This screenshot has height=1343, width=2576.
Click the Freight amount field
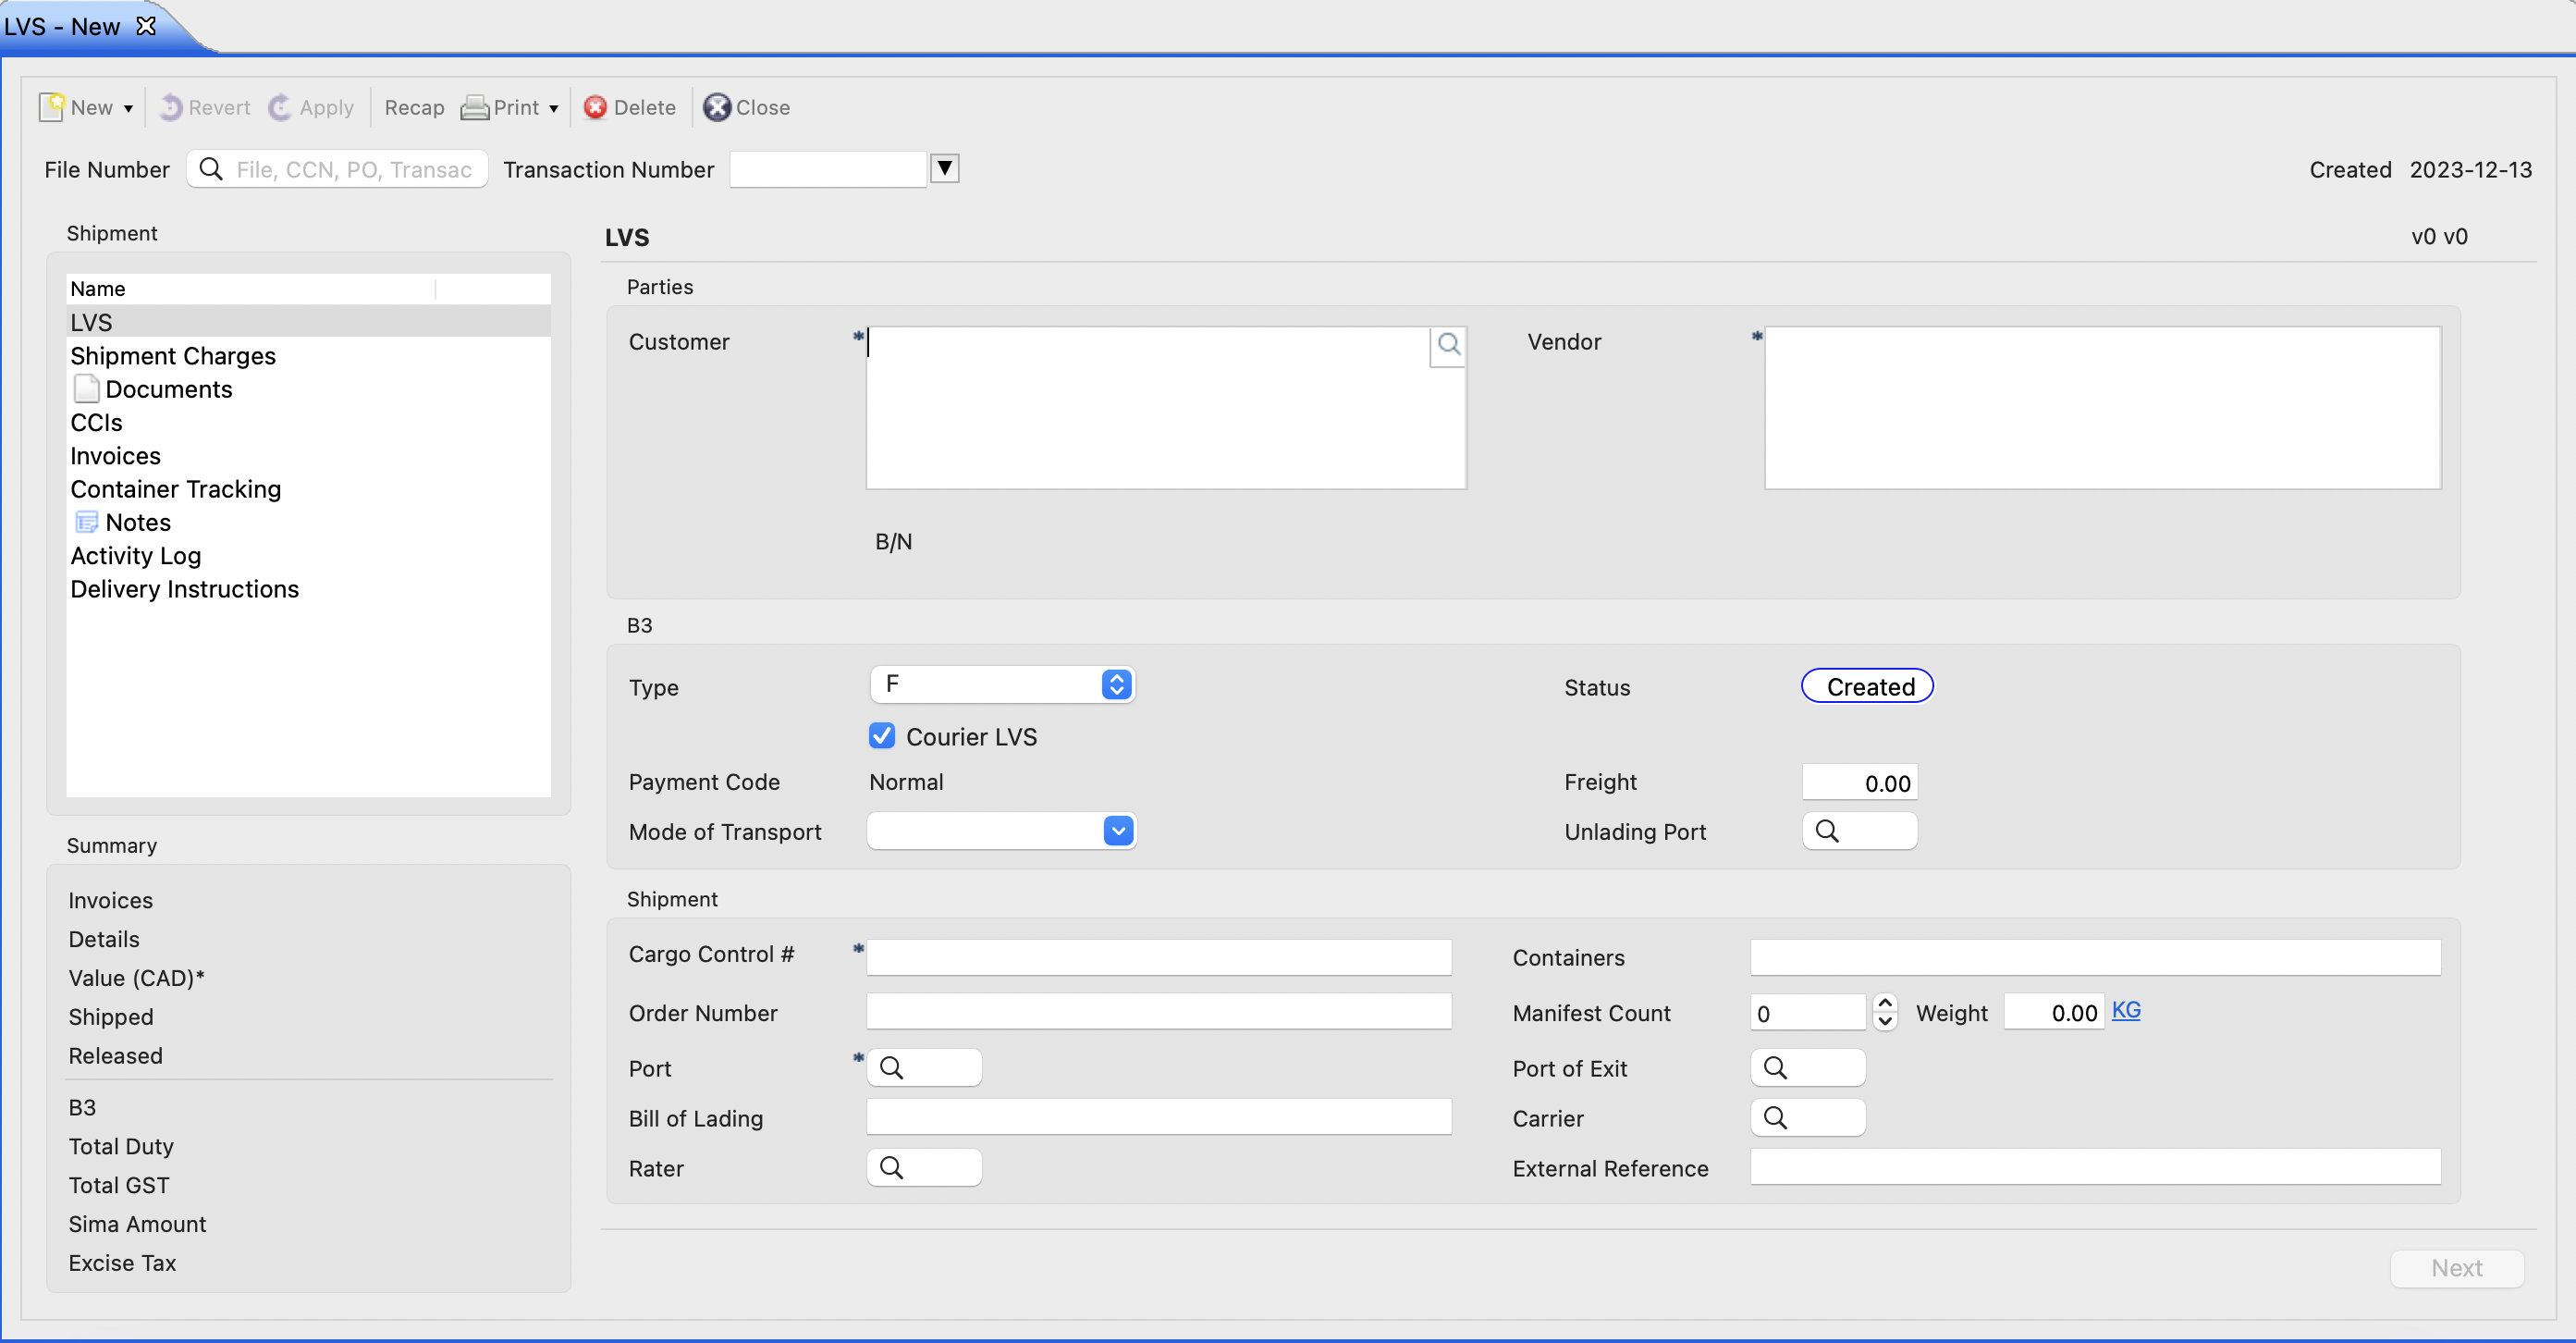pos(1860,782)
